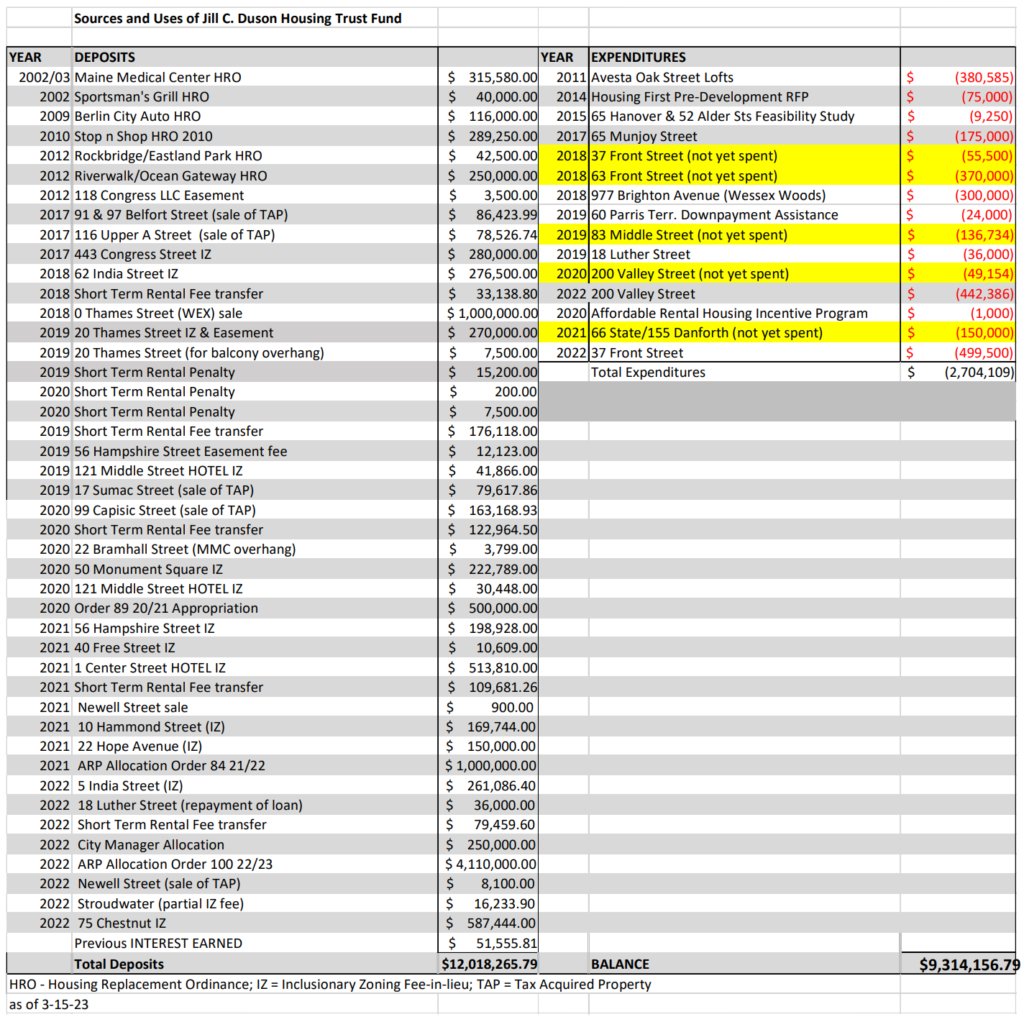Click "17 Sumac Street (sale of TAP)"
This screenshot has height=1022, width=1024.
point(164,490)
